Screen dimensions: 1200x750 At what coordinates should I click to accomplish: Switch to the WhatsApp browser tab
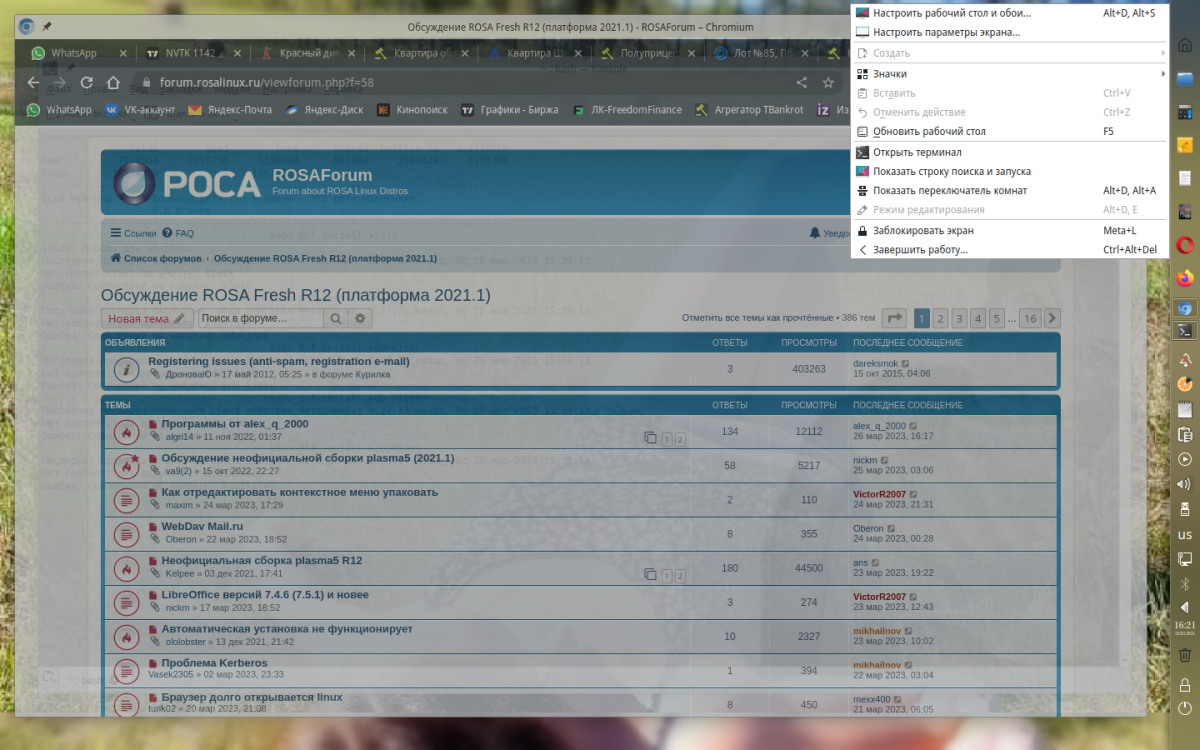tap(78, 53)
